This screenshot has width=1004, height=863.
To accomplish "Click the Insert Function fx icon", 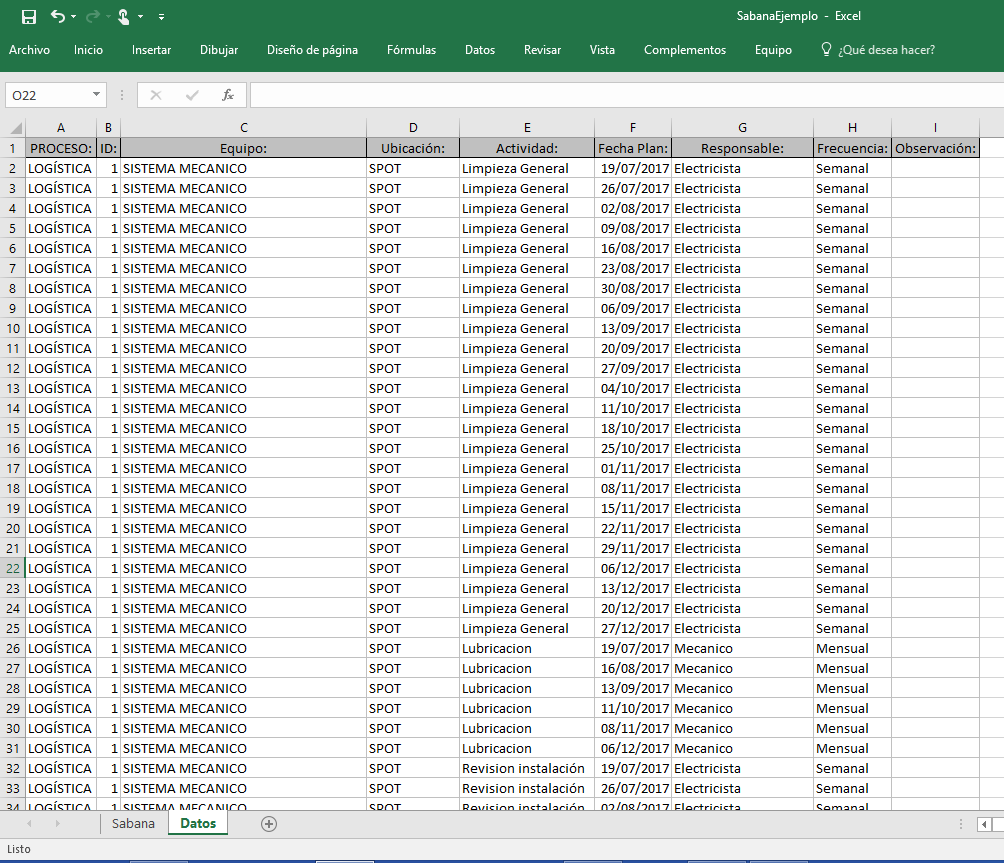I will click(x=228, y=95).
